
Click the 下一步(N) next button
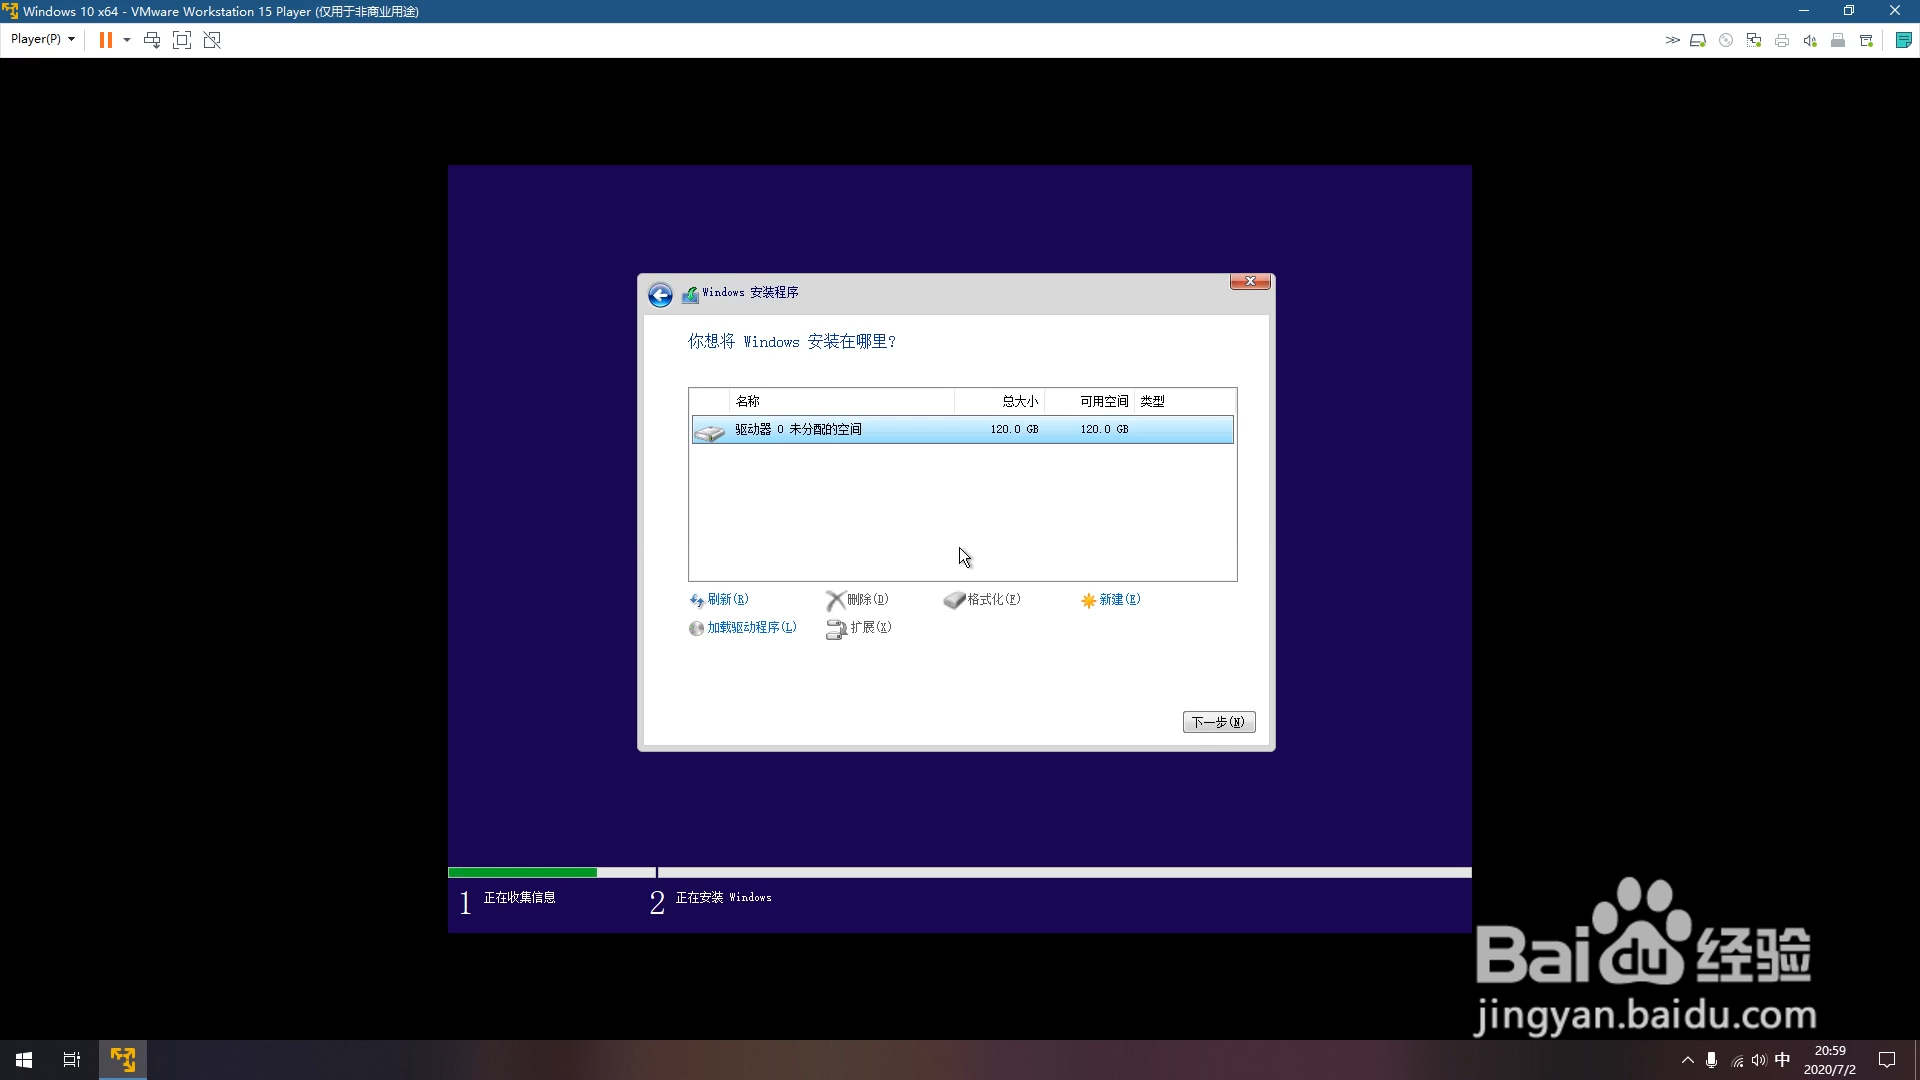coord(1219,722)
